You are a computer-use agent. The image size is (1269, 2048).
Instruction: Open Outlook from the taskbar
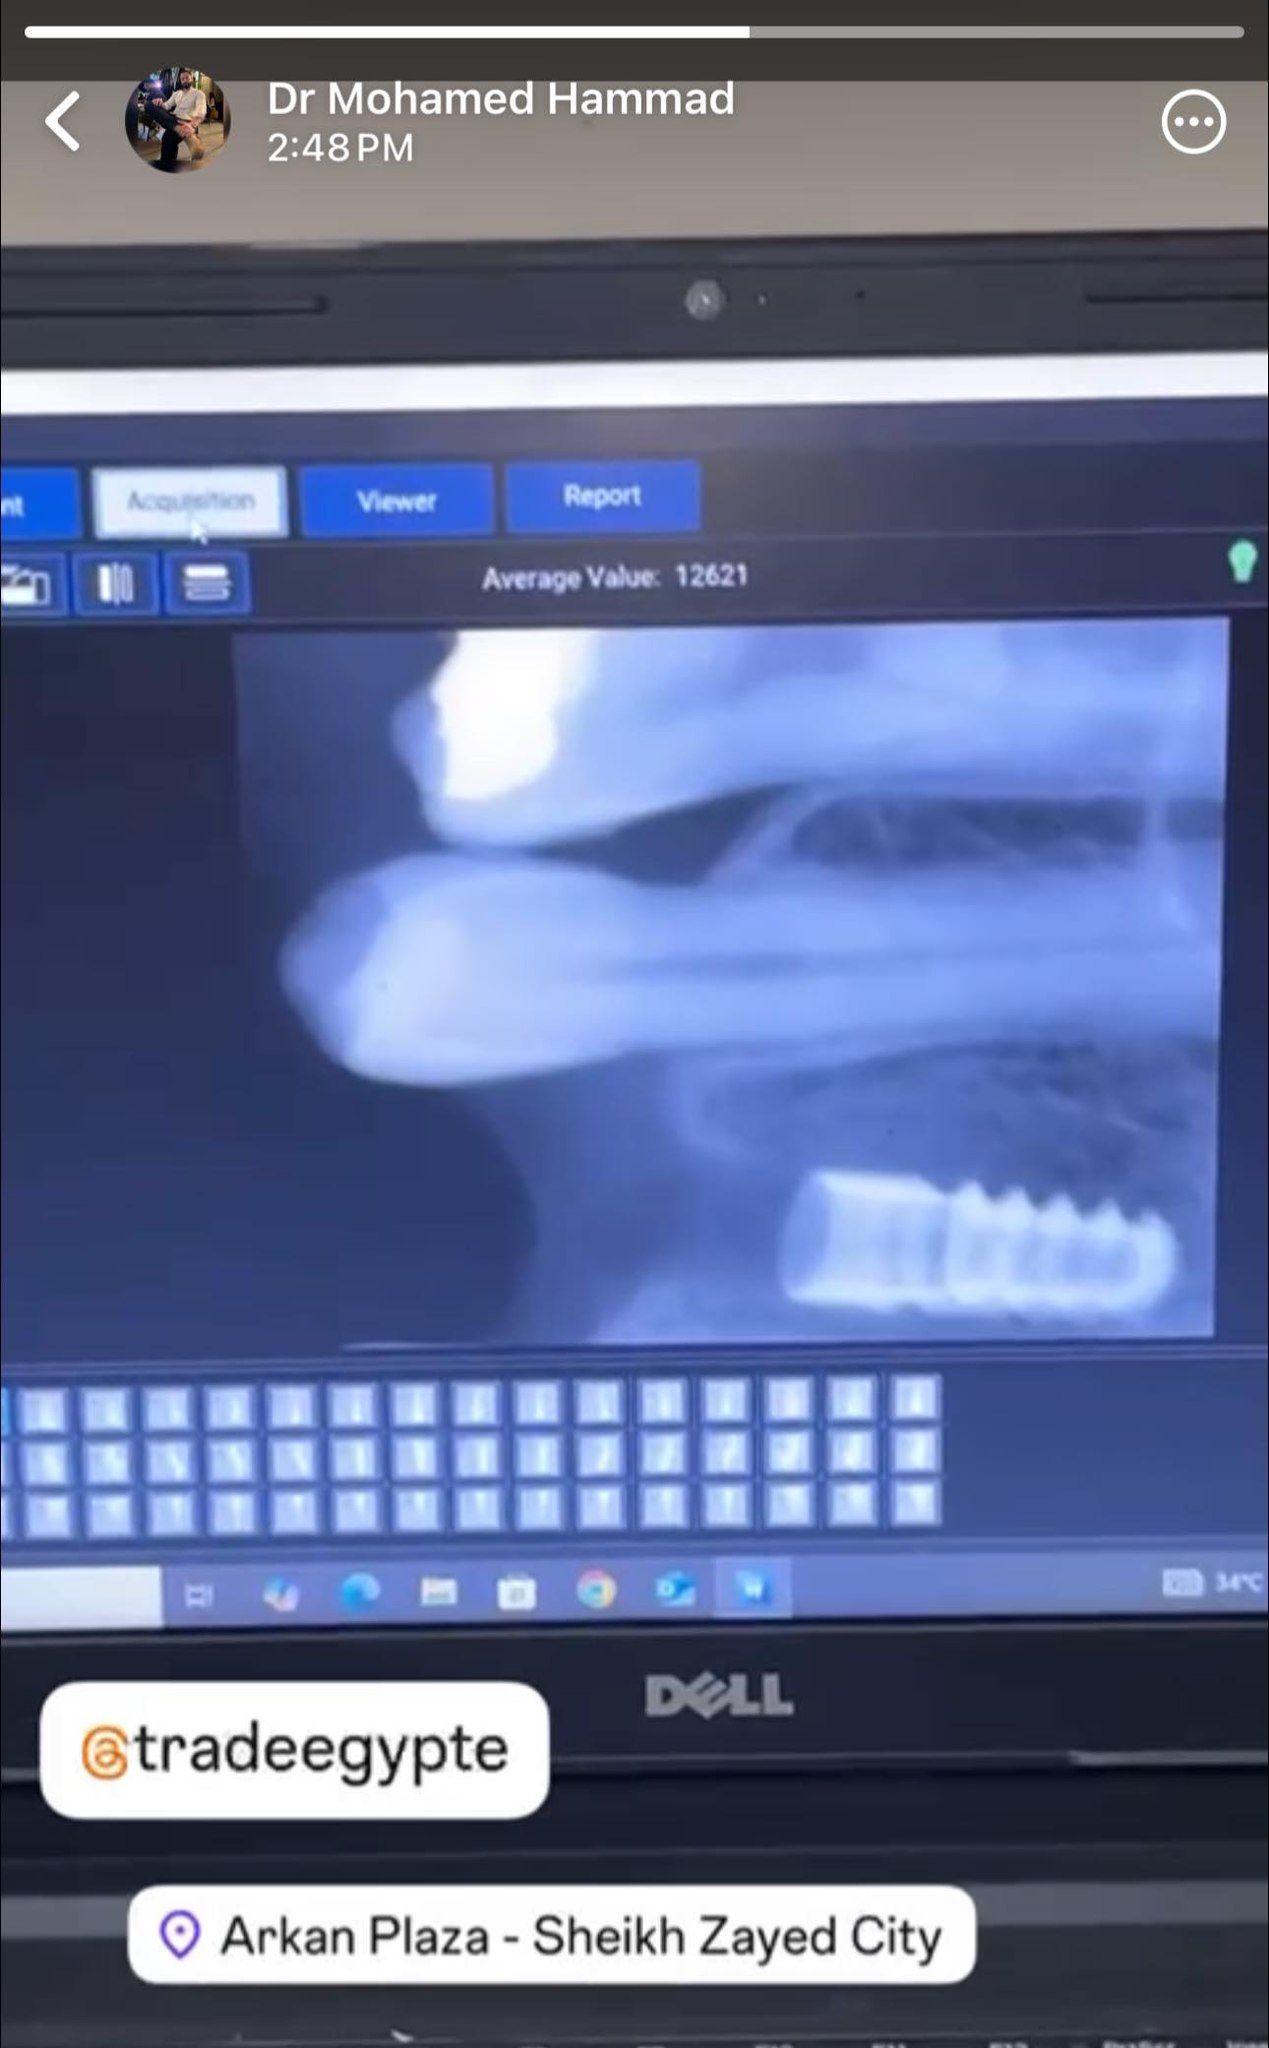coord(675,1588)
